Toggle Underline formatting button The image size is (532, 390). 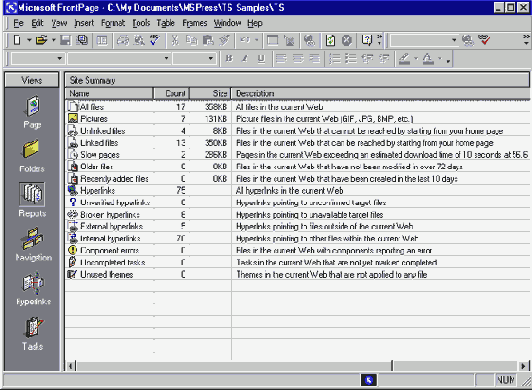click(x=261, y=59)
